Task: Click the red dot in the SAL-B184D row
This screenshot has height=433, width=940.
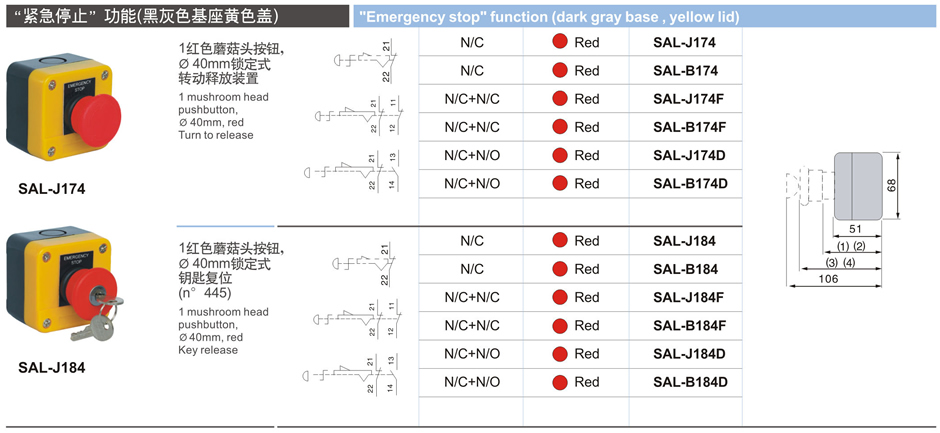Action: click(x=560, y=382)
